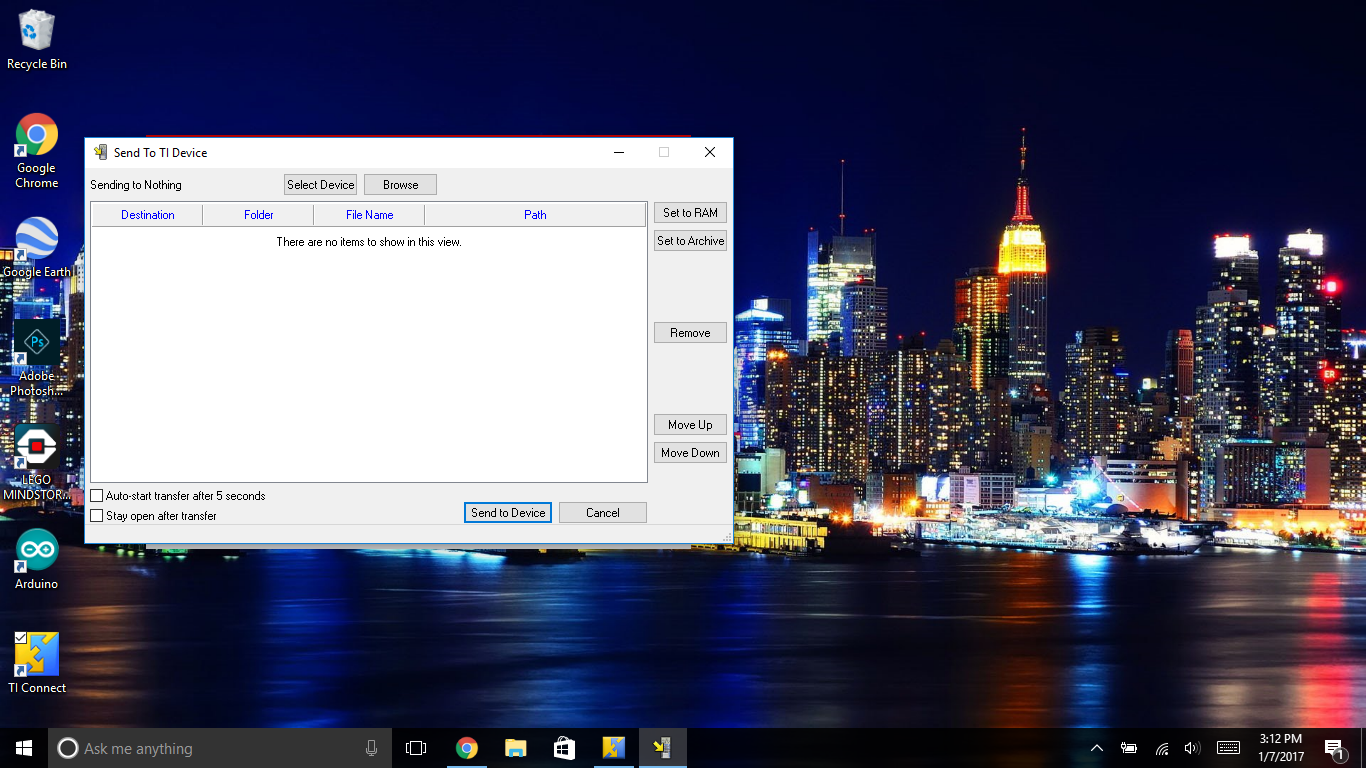Open the touch keyboard tray icon
Screen dimensions: 1366x768
pos(1228,748)
